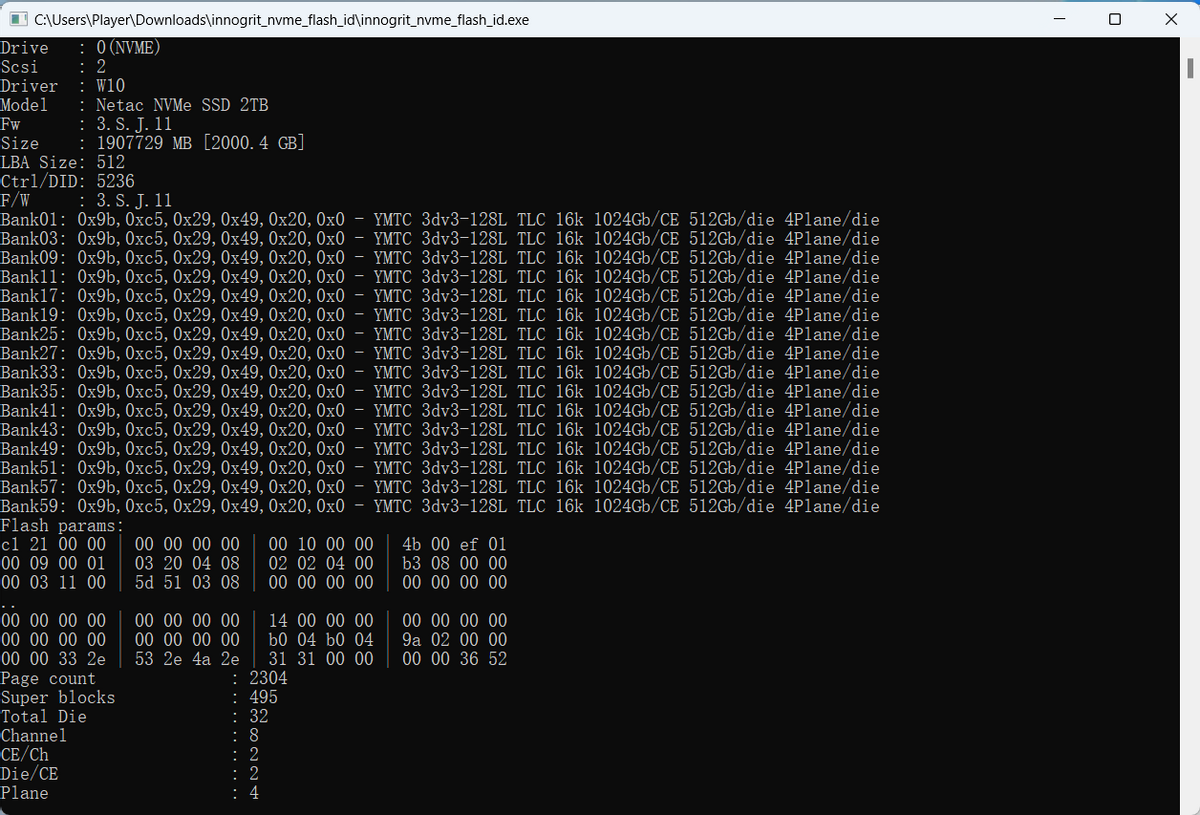The image size is (1200, 815).
Task: Maximize the console window
Action: pos(1115,19)
